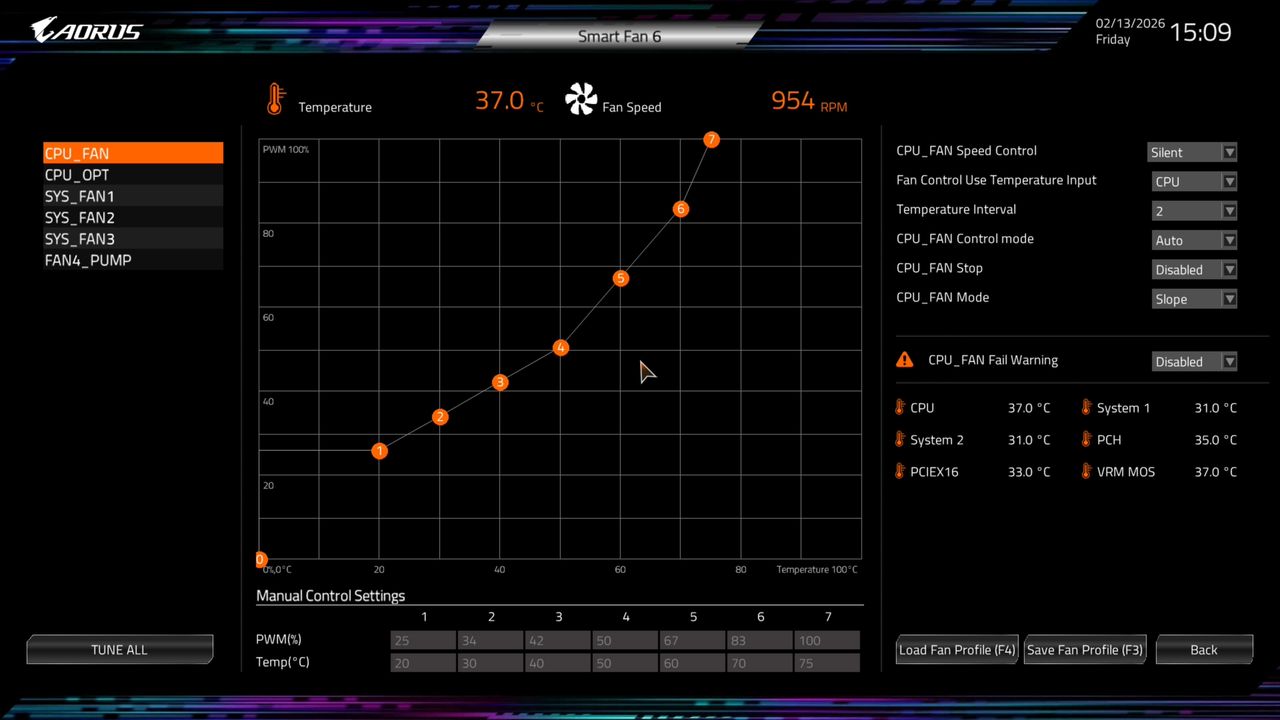Click the System 1 thermometer icon
The width and height of the screenshot is (1280, 720).
[1086, 407]
